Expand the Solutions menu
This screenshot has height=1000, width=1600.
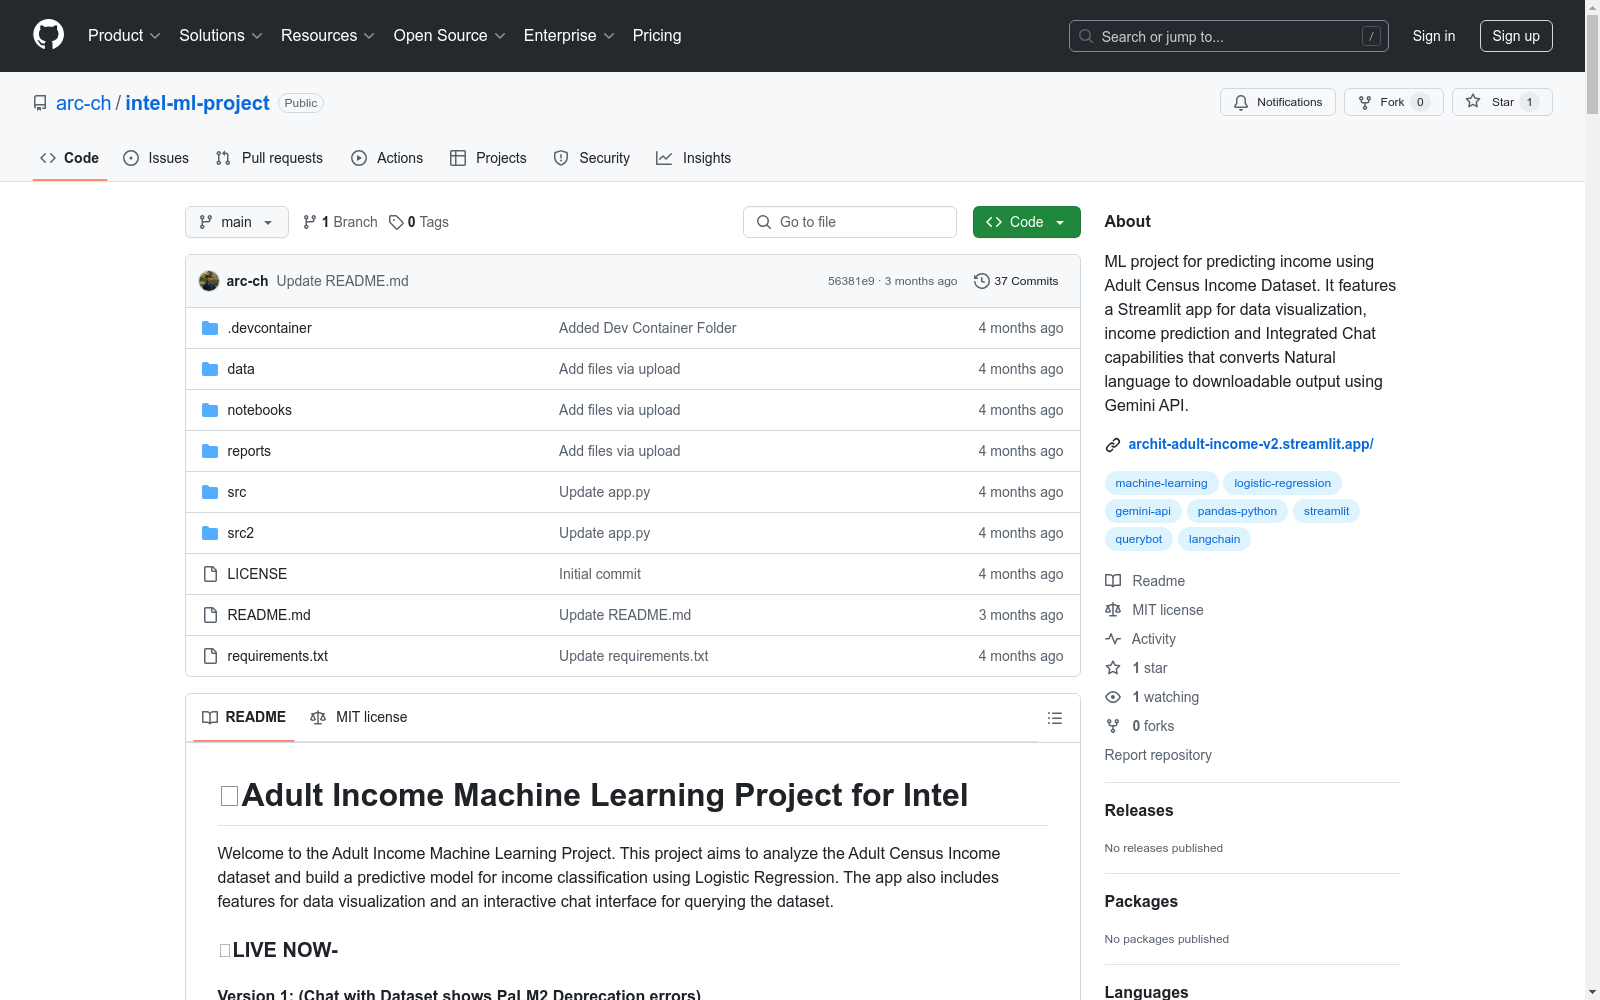tap(221, 35)
